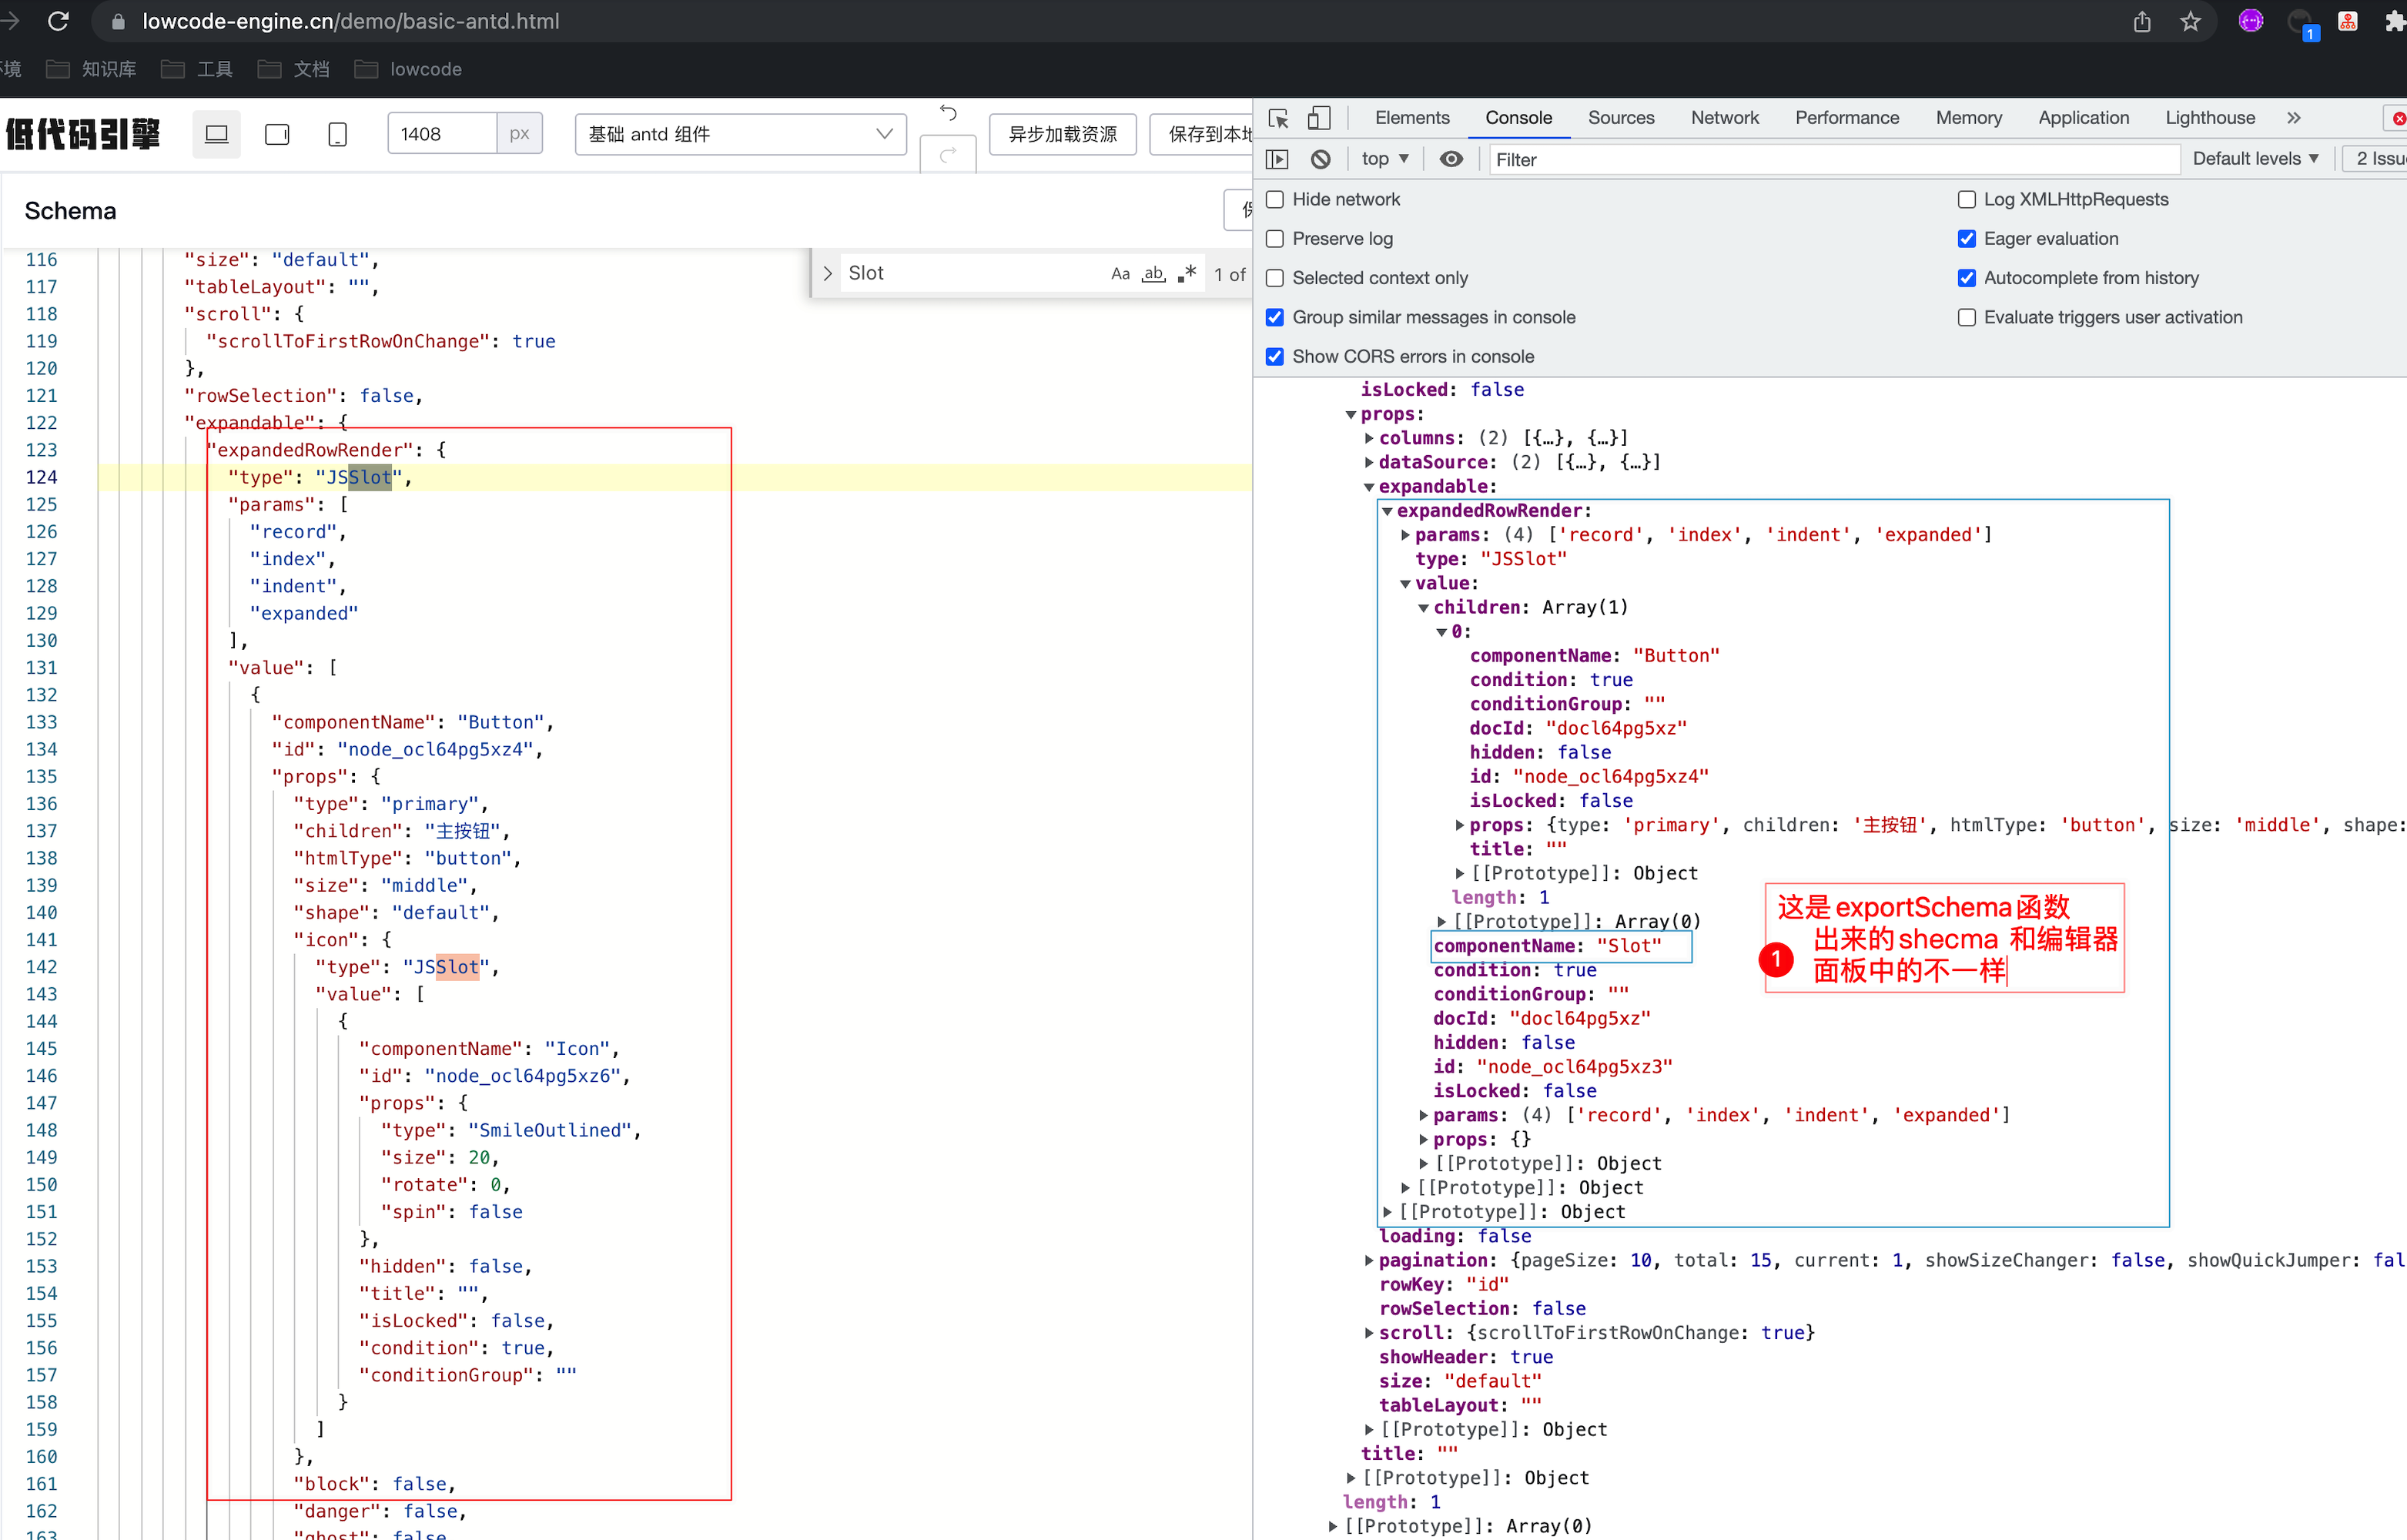The height and width of the screenshot is (1540, 2407).
Task: Click the 异步加载资源 button
Action: [x=1062, y=134]
